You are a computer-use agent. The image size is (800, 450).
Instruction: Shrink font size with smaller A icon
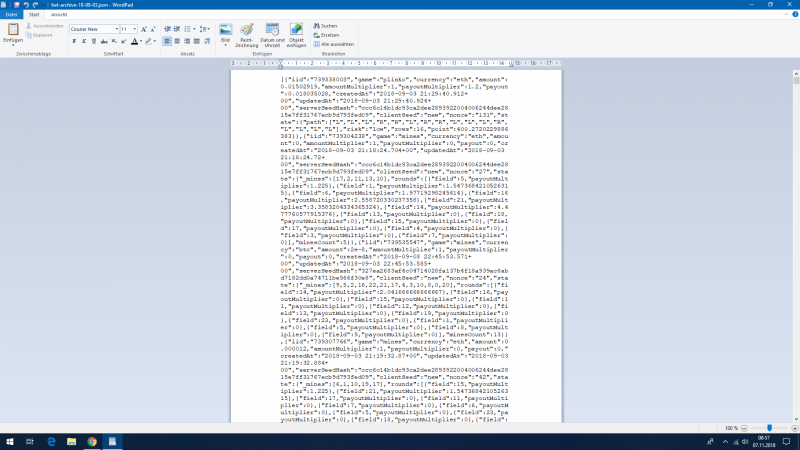(x=153, y=29)
